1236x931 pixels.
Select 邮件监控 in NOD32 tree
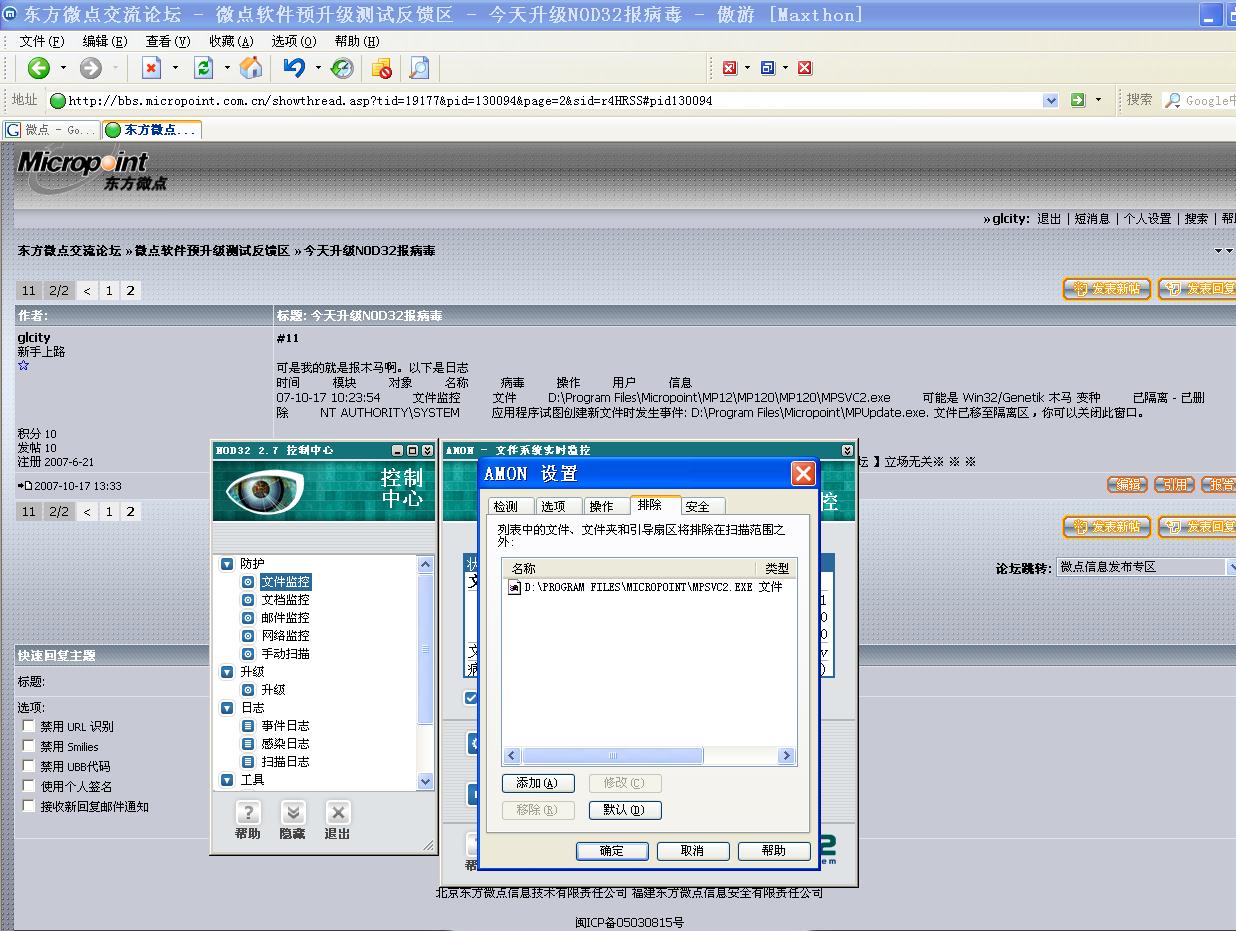(285, 618)
